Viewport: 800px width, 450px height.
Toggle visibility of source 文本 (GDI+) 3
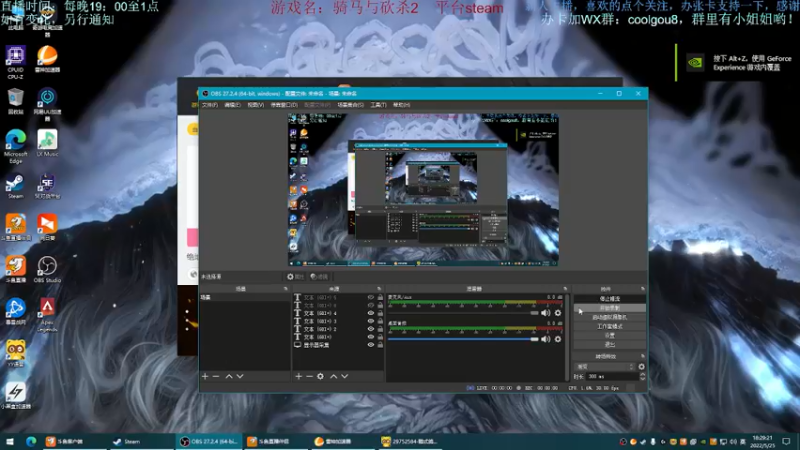(x=370, y=321)
